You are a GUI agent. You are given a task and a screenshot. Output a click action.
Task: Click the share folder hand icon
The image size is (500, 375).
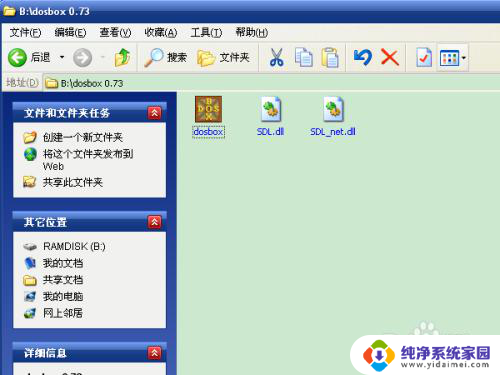click(x=30, y=182)
